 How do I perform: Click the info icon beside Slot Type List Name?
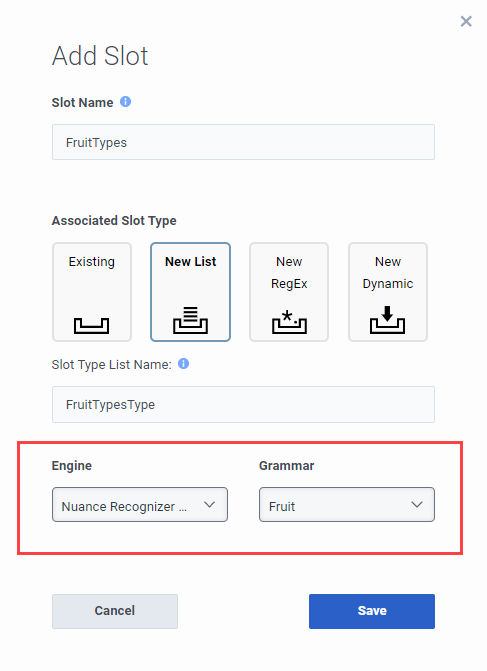pos(184,364)
